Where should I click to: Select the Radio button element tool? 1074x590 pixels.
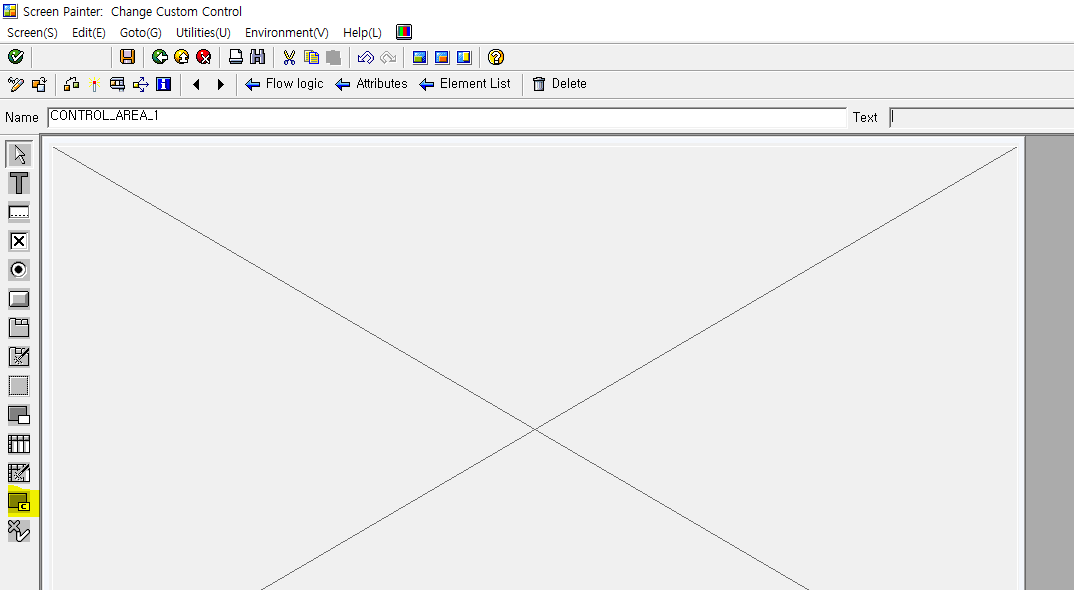click(x=18, y=269)
